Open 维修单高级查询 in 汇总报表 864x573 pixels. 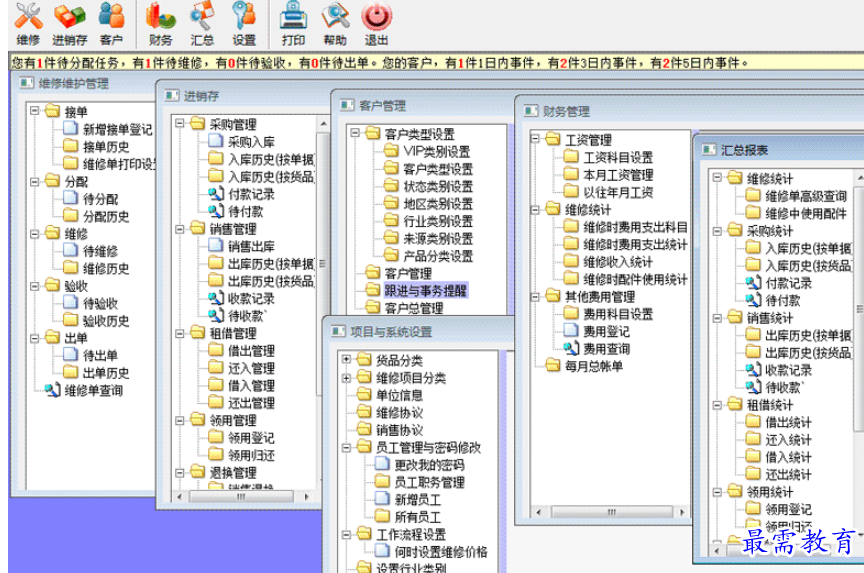click(796, 196)
